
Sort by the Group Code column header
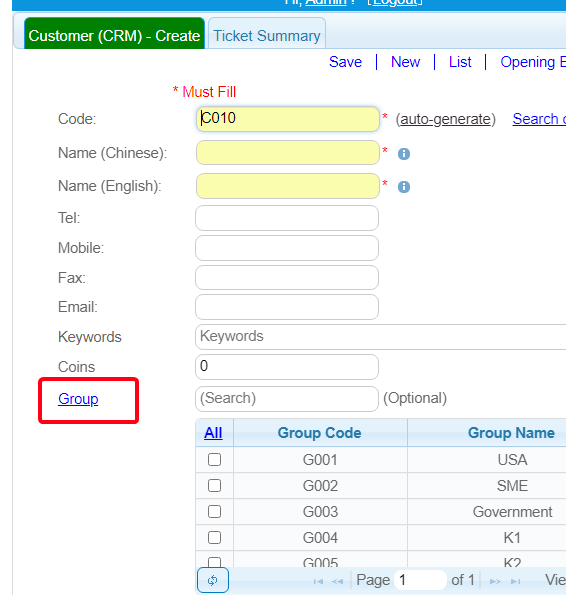[319, 433]
